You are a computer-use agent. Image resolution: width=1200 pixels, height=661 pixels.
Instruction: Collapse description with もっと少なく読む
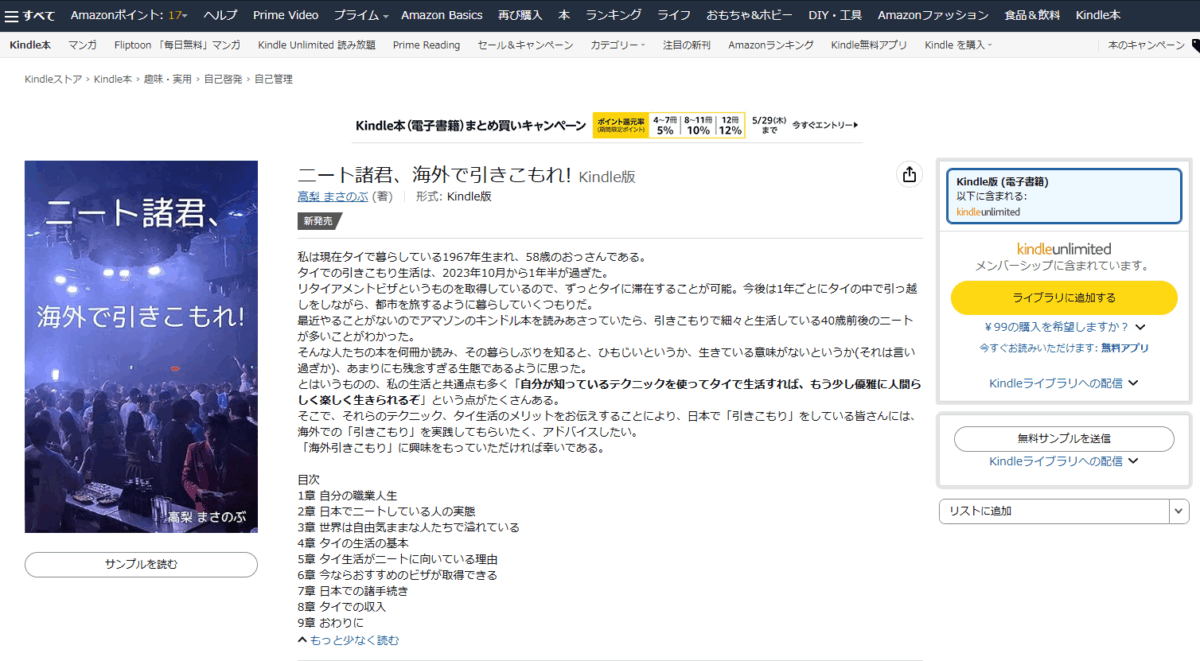348,640
